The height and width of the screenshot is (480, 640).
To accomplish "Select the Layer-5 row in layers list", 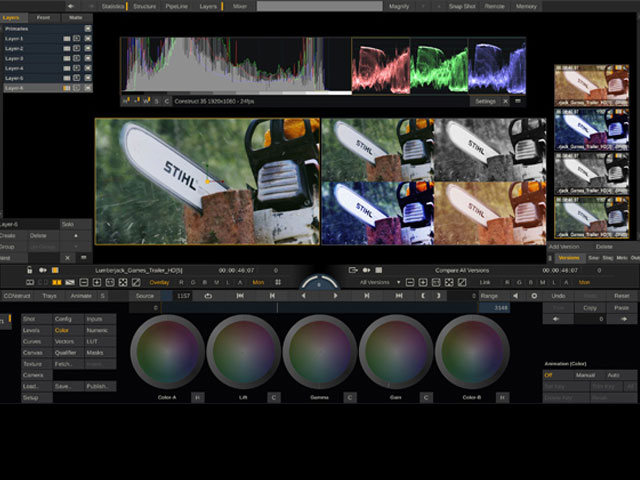I will (48, 78).
